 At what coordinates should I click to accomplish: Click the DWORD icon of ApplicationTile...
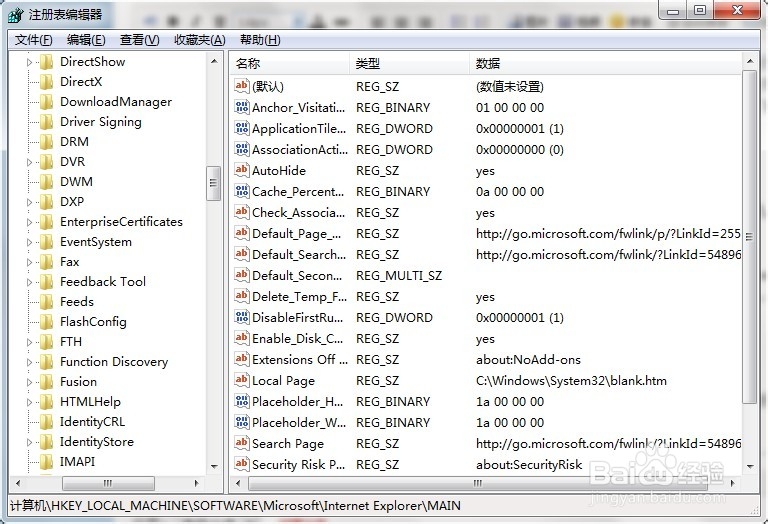pos(242,128)
